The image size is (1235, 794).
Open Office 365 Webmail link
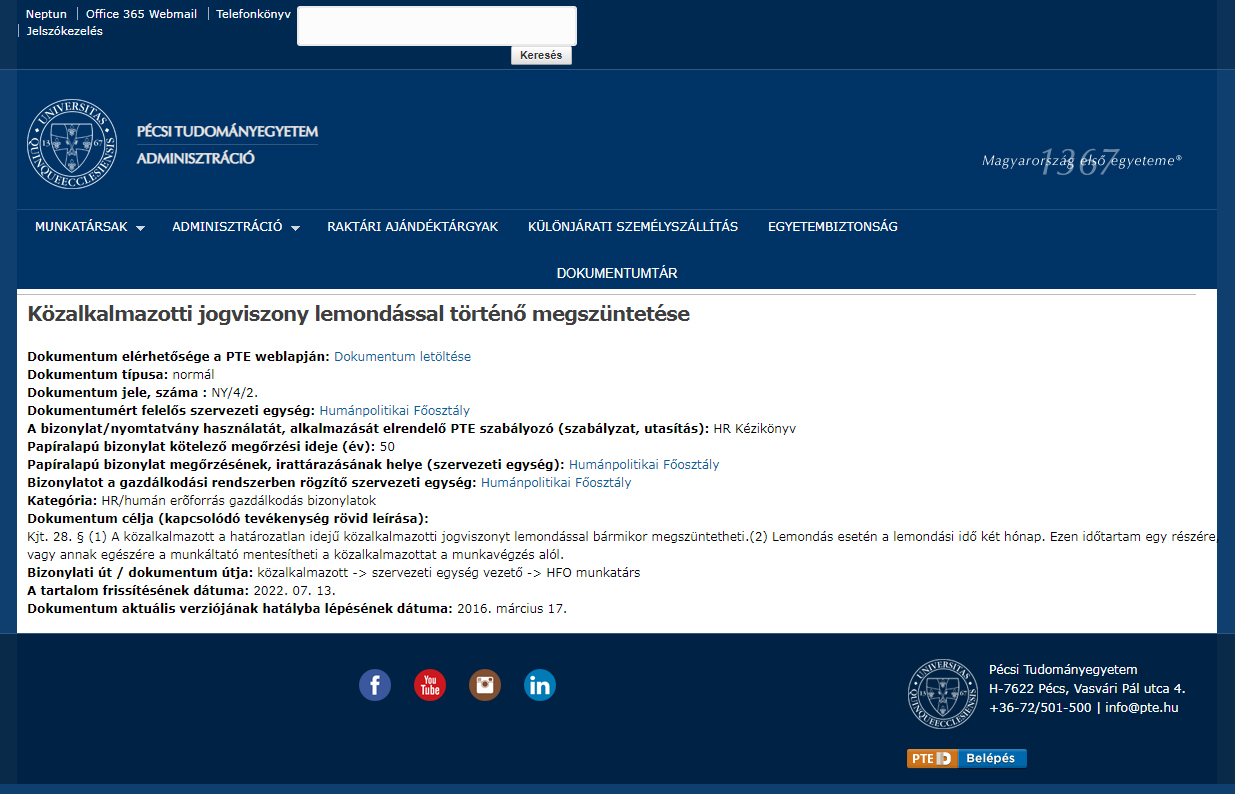[141, 14]
